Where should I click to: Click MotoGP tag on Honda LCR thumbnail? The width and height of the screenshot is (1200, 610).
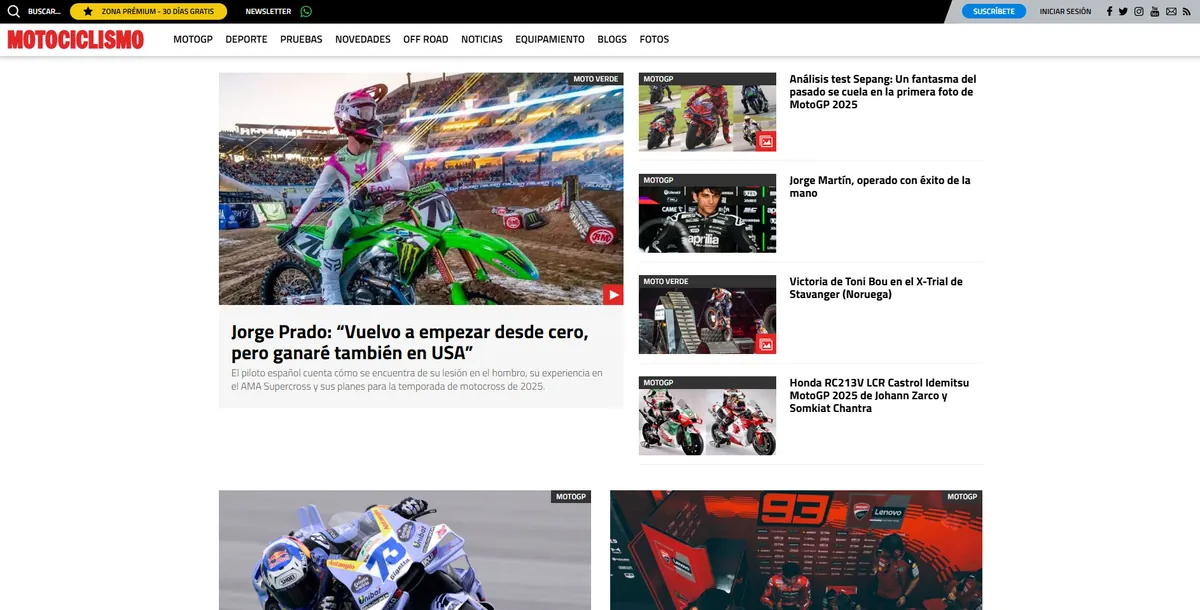[x=658, y=382]
